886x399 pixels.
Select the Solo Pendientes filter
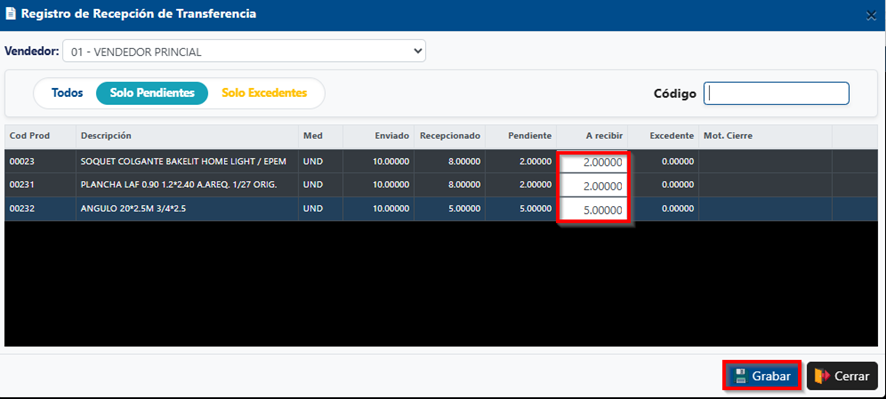[x=152, y=93]
